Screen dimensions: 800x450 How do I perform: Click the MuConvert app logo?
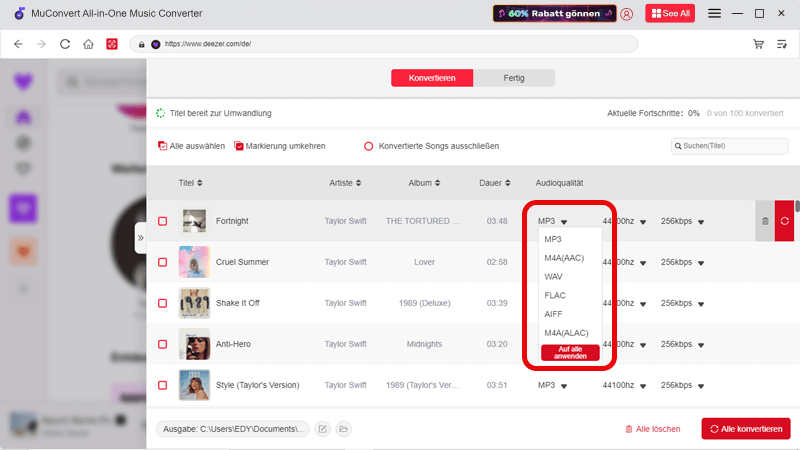pyautogui.click(x=19, y=13)
